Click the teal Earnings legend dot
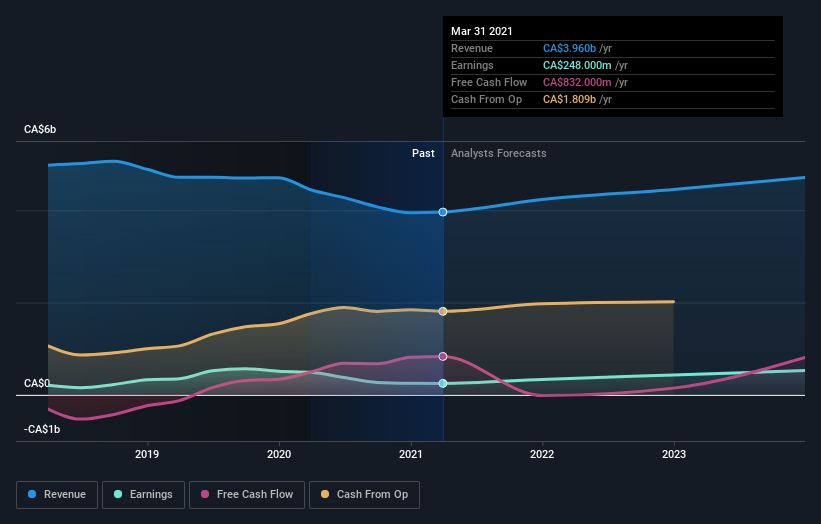The image size is (821, 524). [x=118, y=494]
